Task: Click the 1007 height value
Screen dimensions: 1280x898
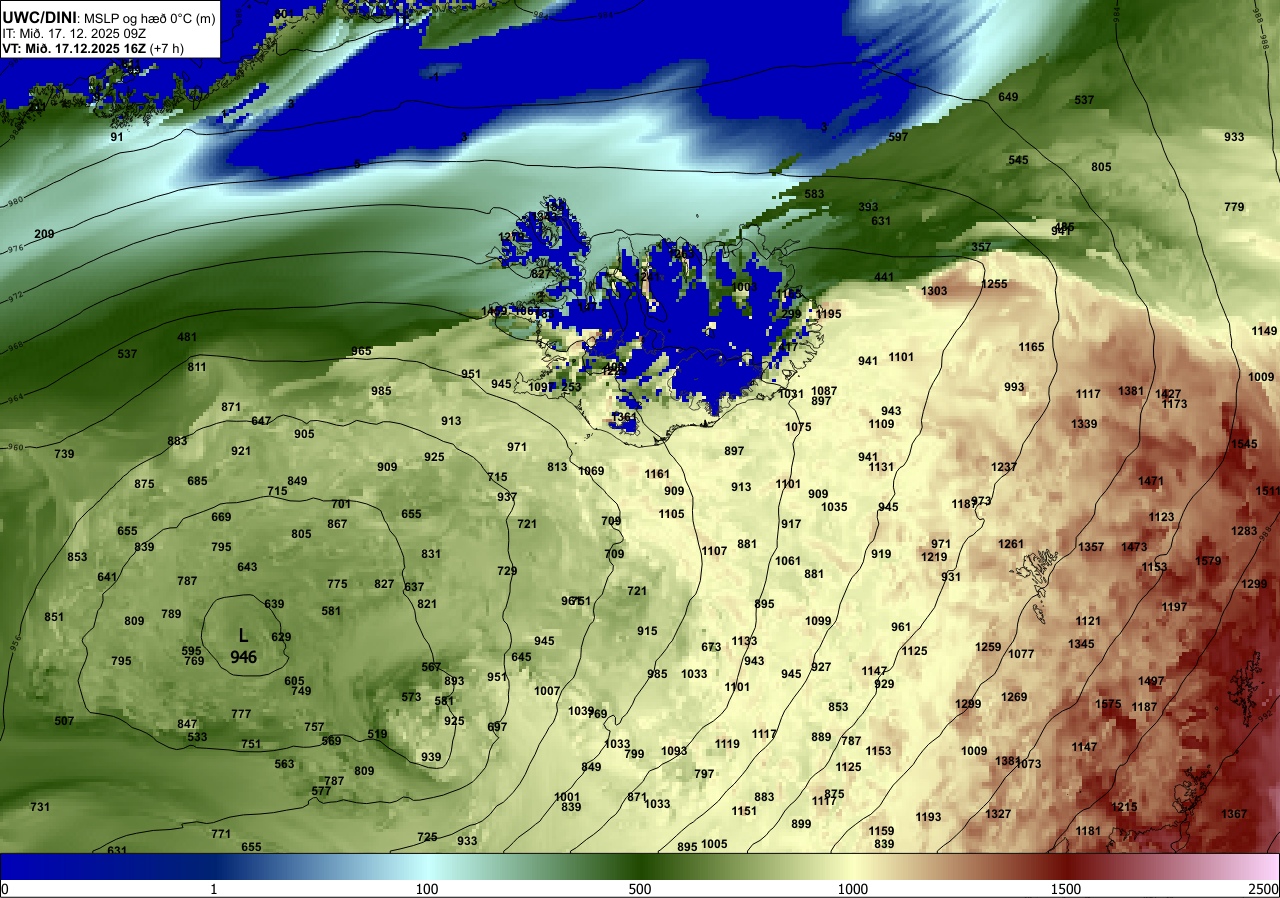Action: 547,691
